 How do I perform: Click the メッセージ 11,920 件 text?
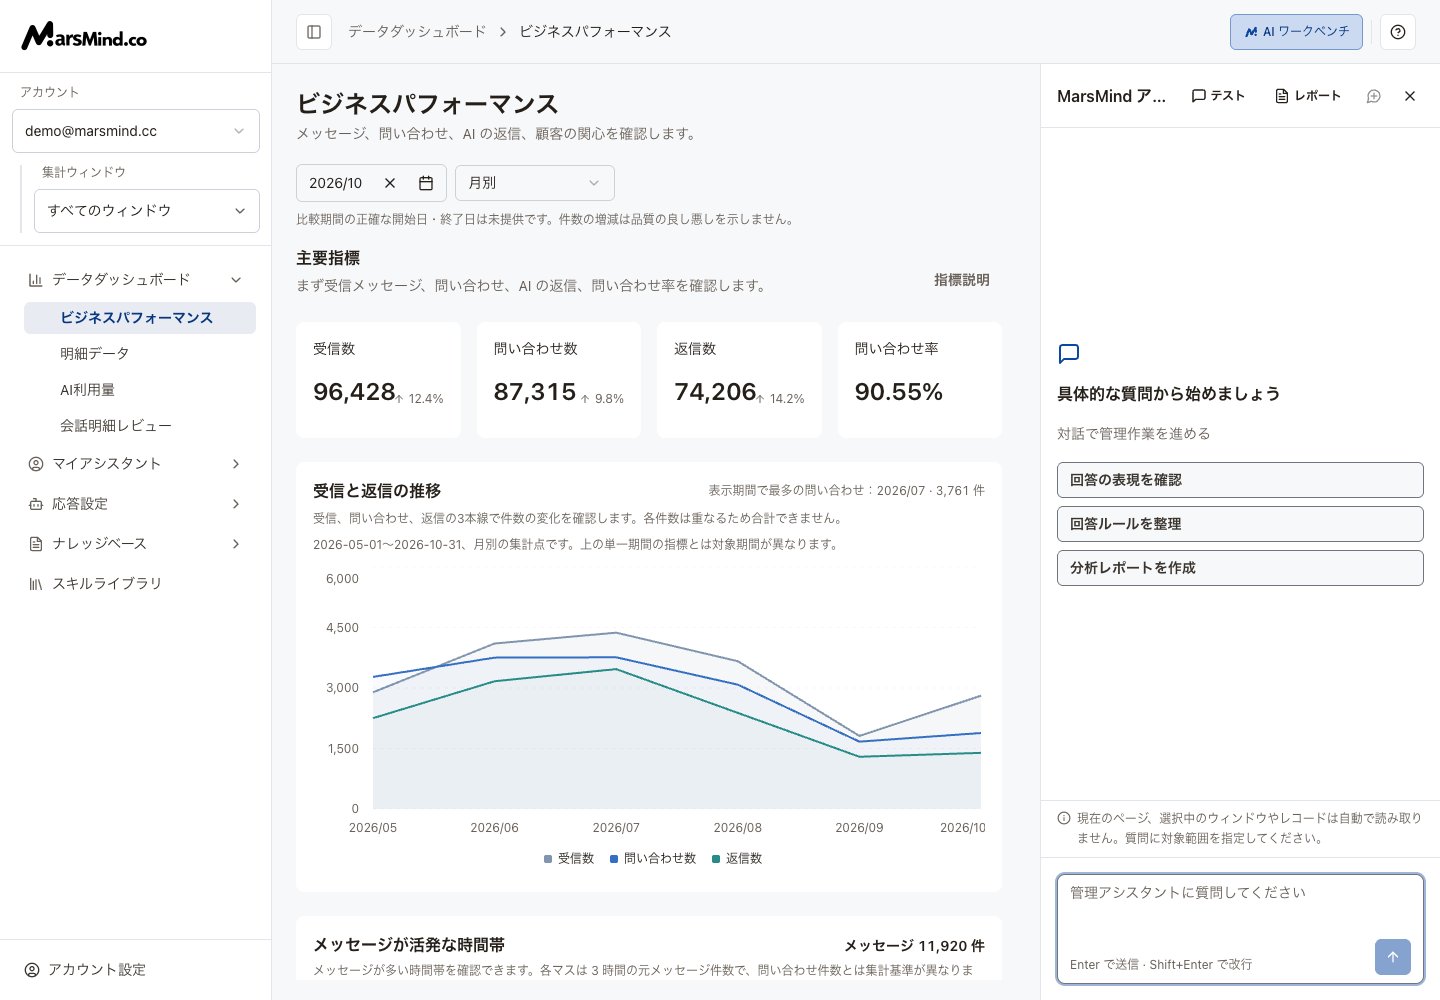click(914, 946)
